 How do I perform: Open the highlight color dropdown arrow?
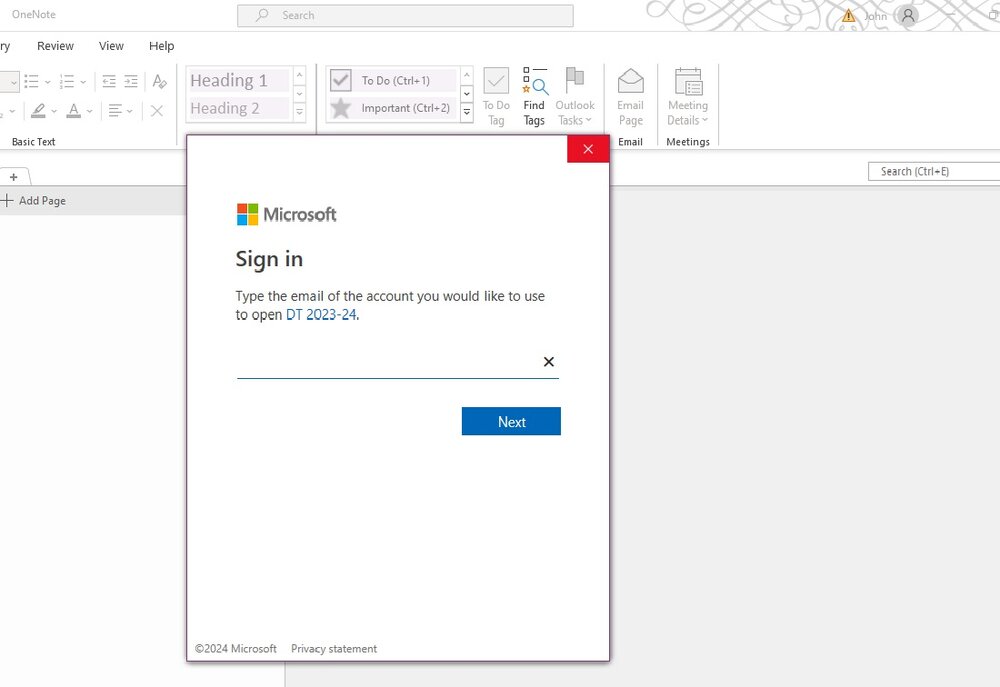[54, 111]
